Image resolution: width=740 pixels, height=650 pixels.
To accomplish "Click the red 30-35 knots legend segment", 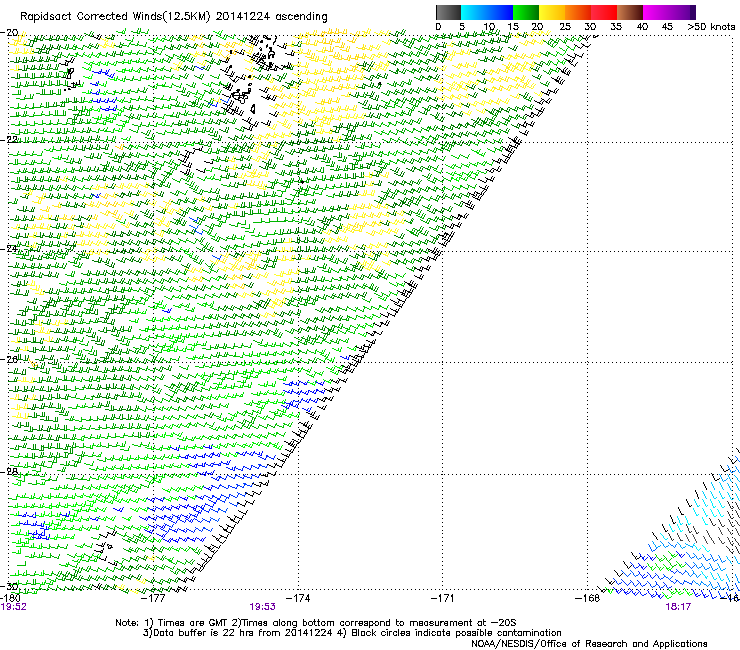I will coord(604,12).
